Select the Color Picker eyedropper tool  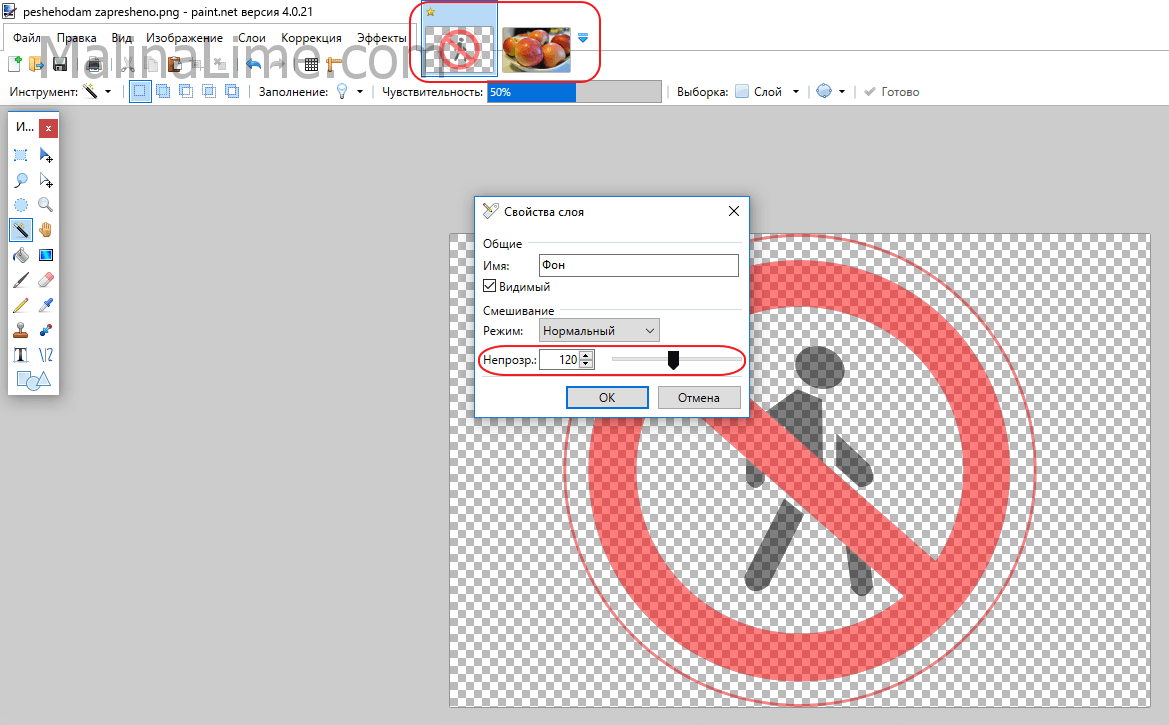click(45, 305)
